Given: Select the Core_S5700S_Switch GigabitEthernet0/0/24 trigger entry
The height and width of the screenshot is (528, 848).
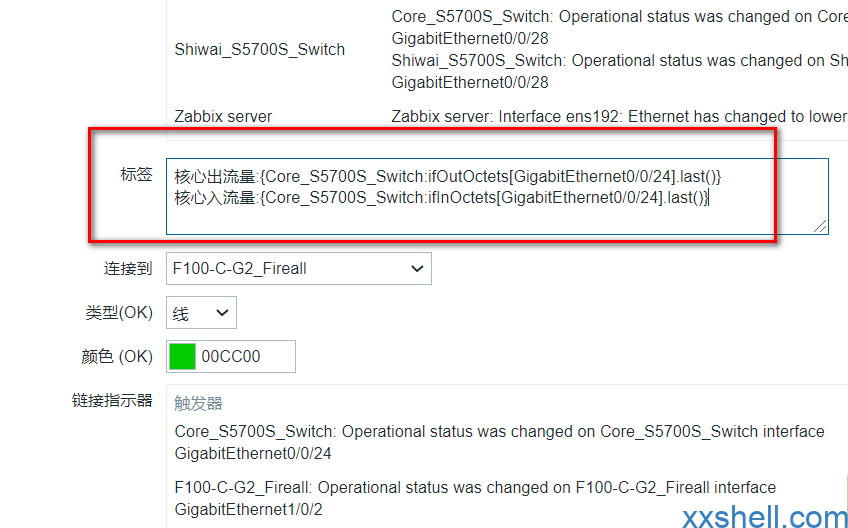Looking at the screenshot, I should 499,443.
